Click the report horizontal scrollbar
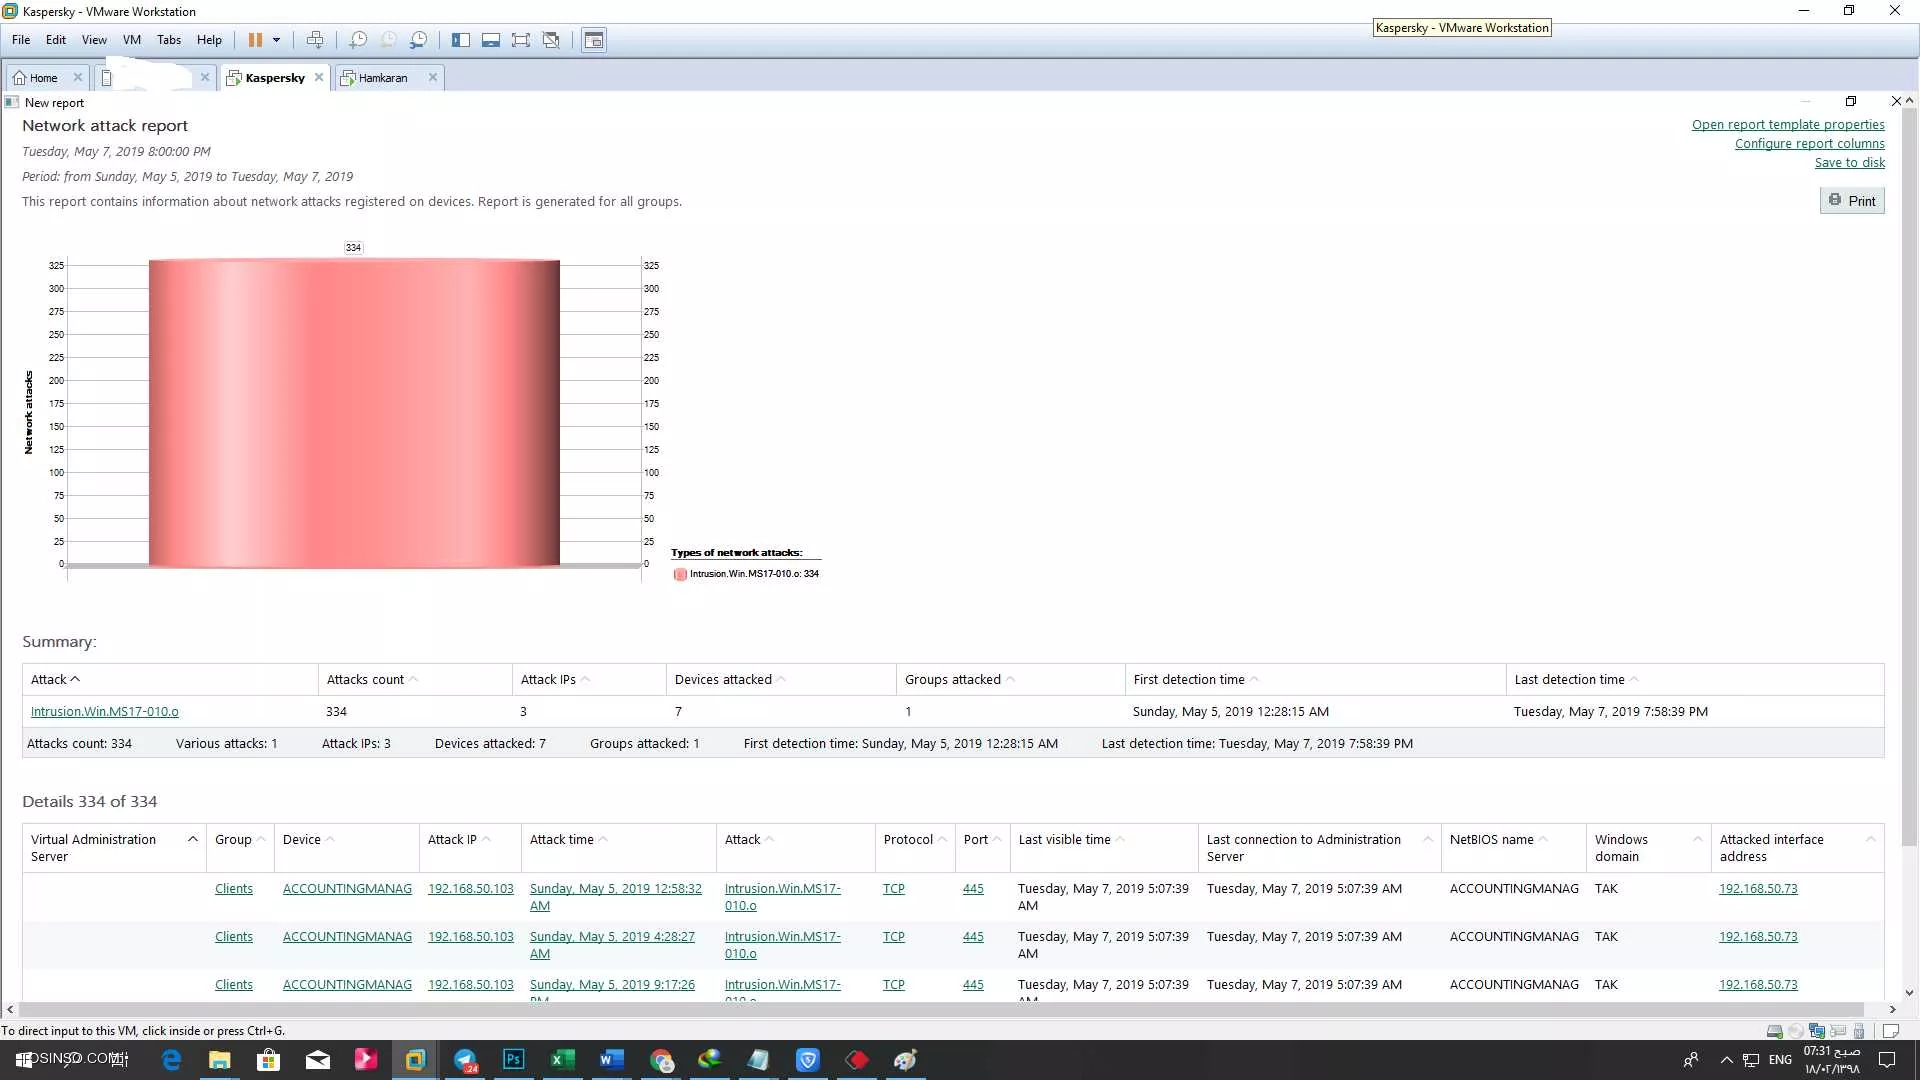This screenshot has width=1920, height=1080. coord(940,1010)
